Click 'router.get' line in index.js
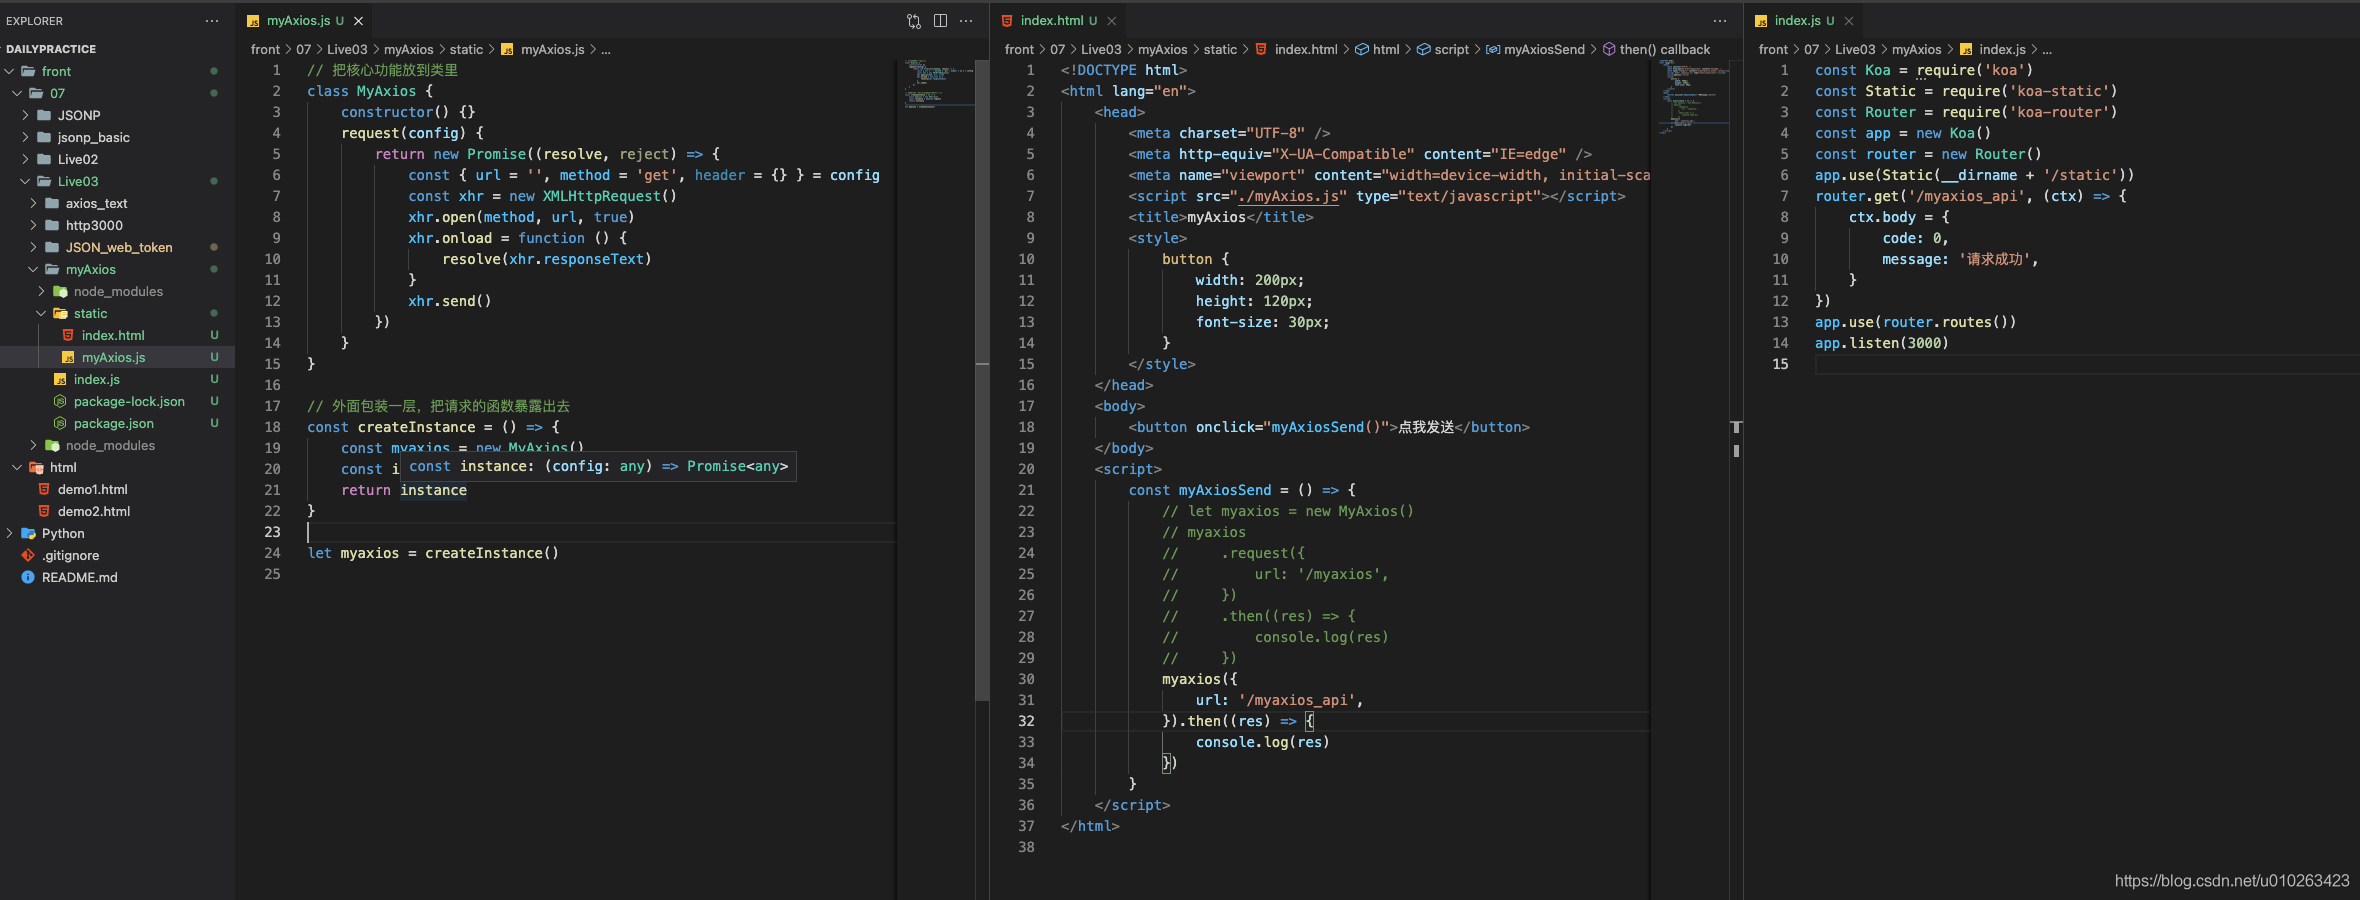2360x900 pixels. pos(1970,196)
